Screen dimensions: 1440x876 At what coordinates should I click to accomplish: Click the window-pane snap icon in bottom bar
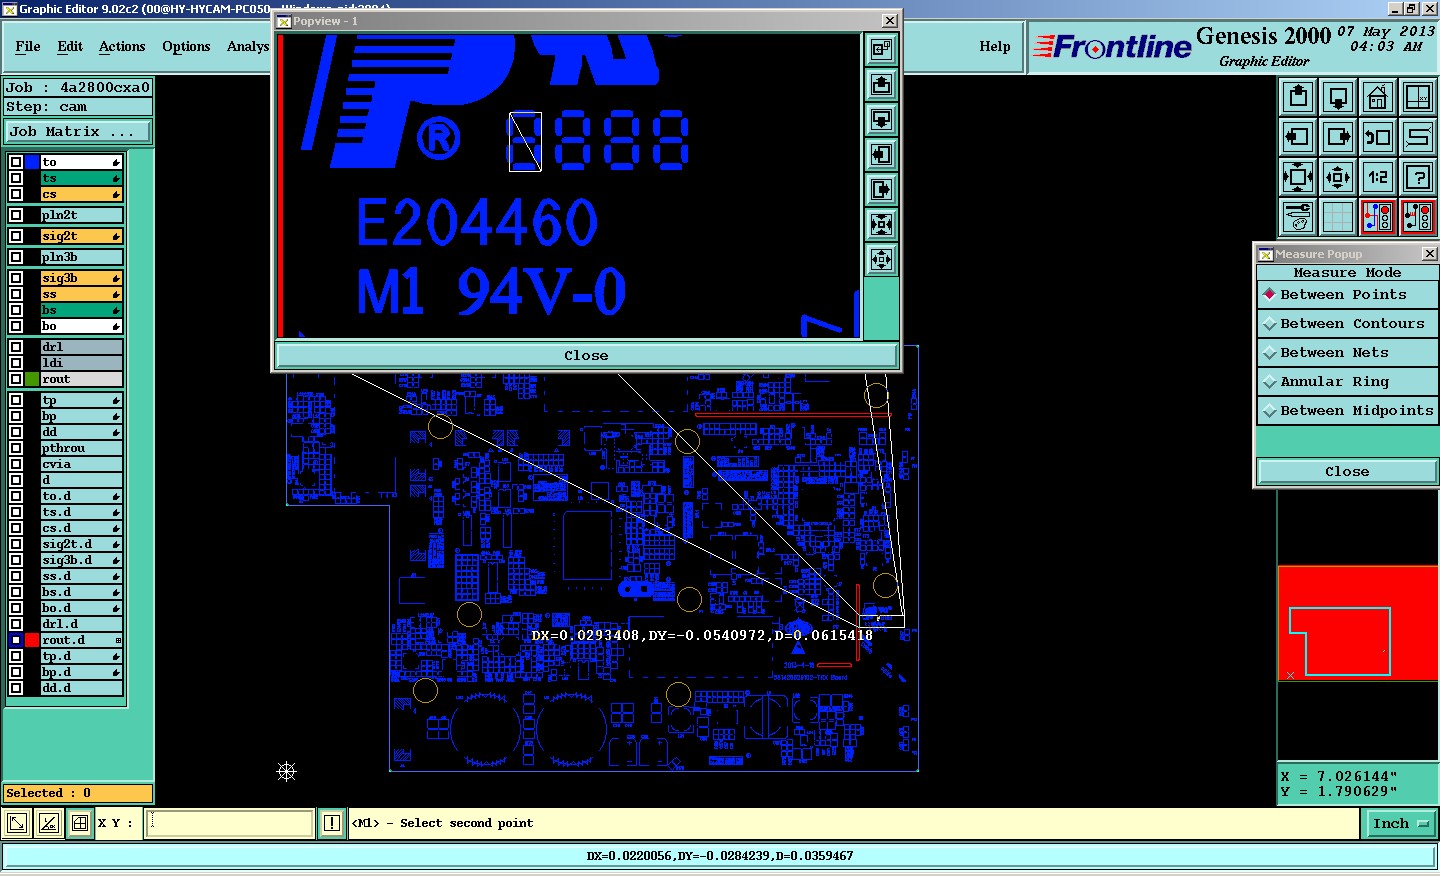tap(80, 823)
